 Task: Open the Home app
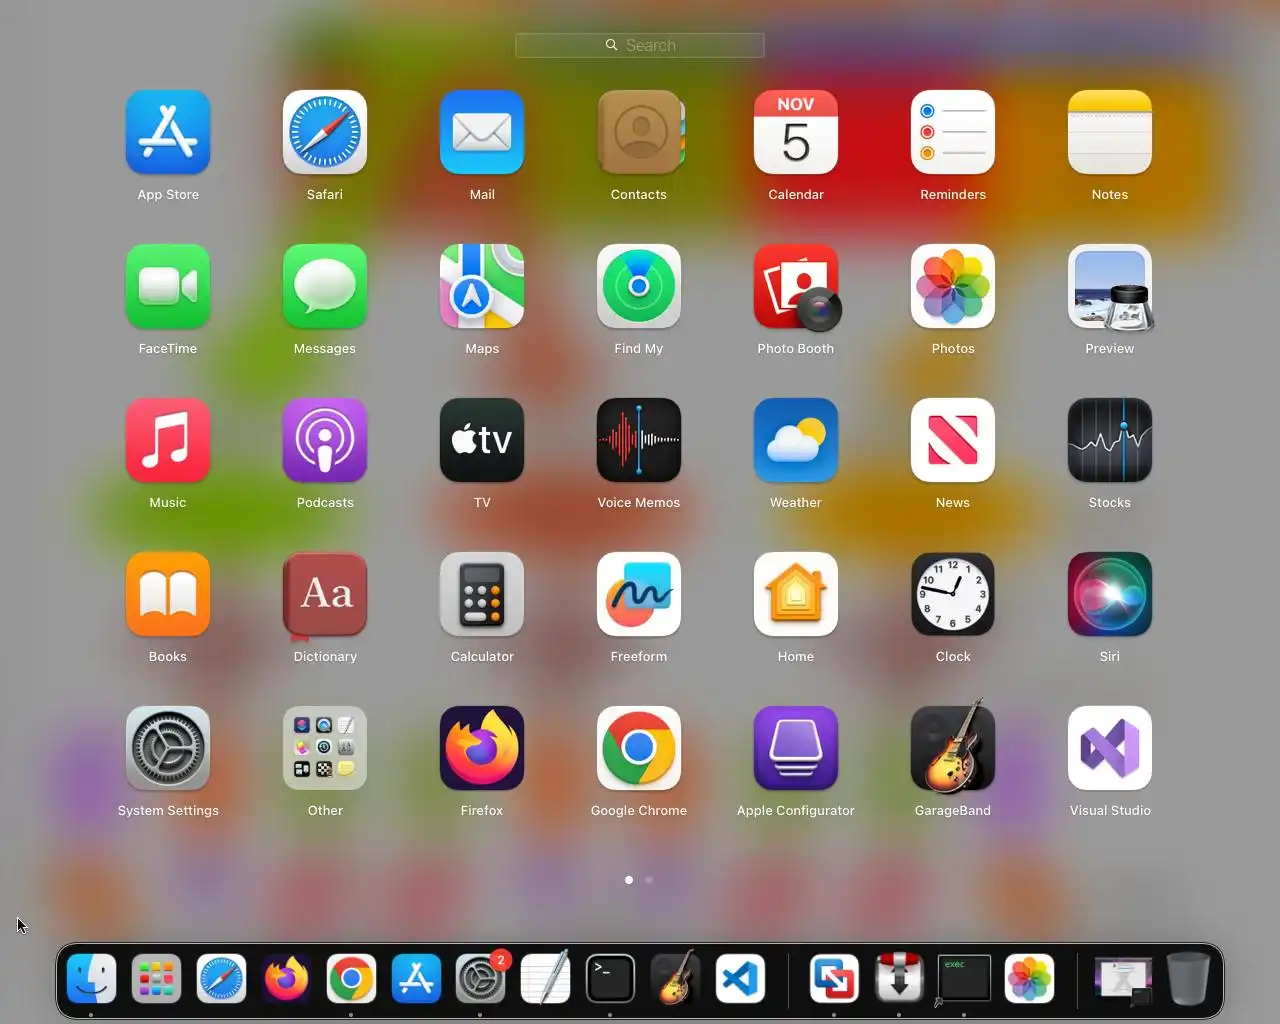click(x=796, y=594)
